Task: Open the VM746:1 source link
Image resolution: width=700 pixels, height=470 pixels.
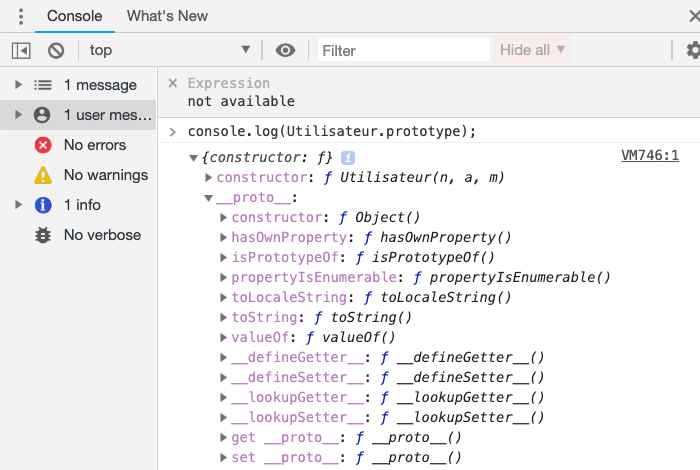Action: tap(649, 156)
